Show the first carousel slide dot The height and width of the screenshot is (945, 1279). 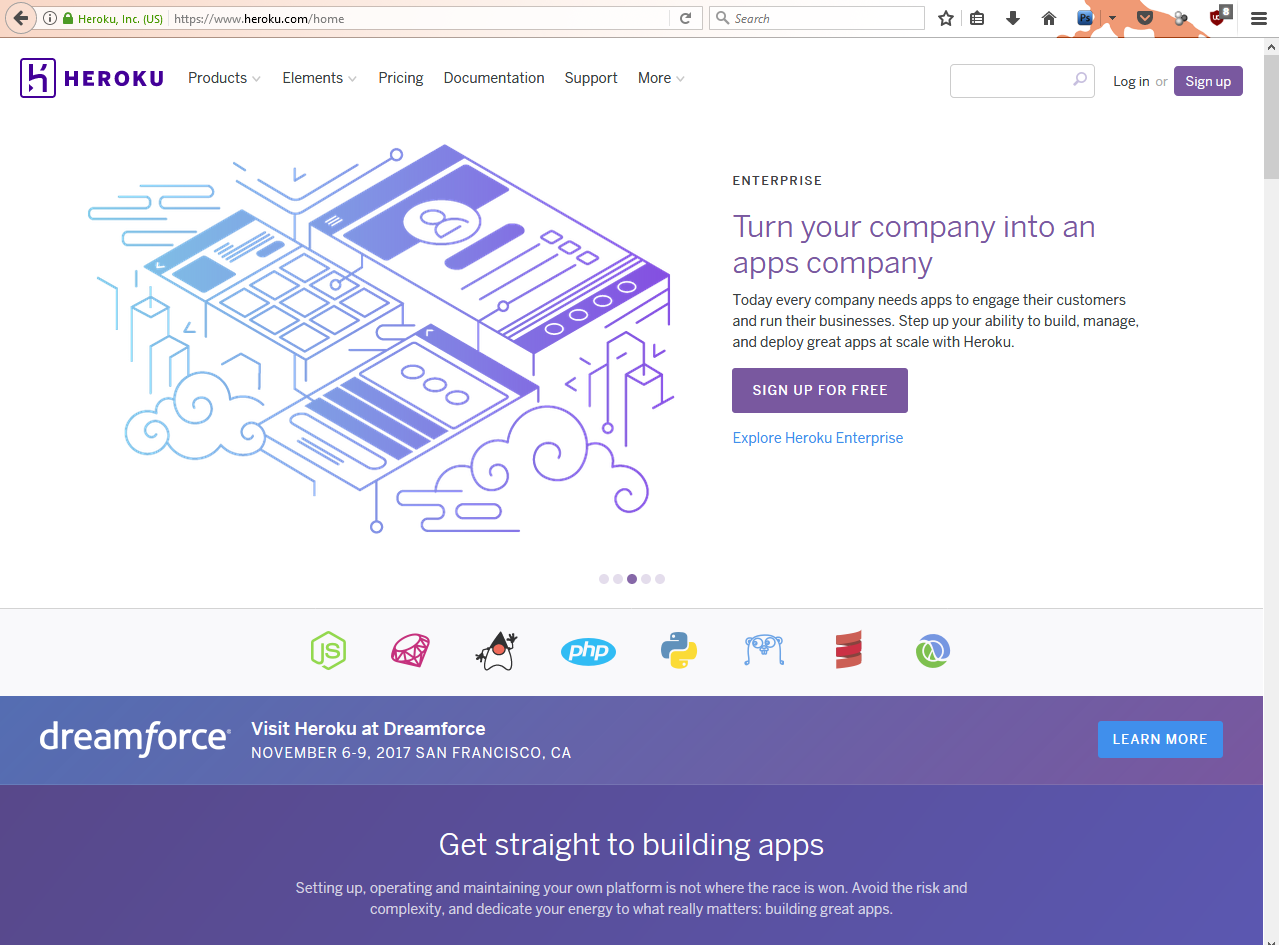604,579
